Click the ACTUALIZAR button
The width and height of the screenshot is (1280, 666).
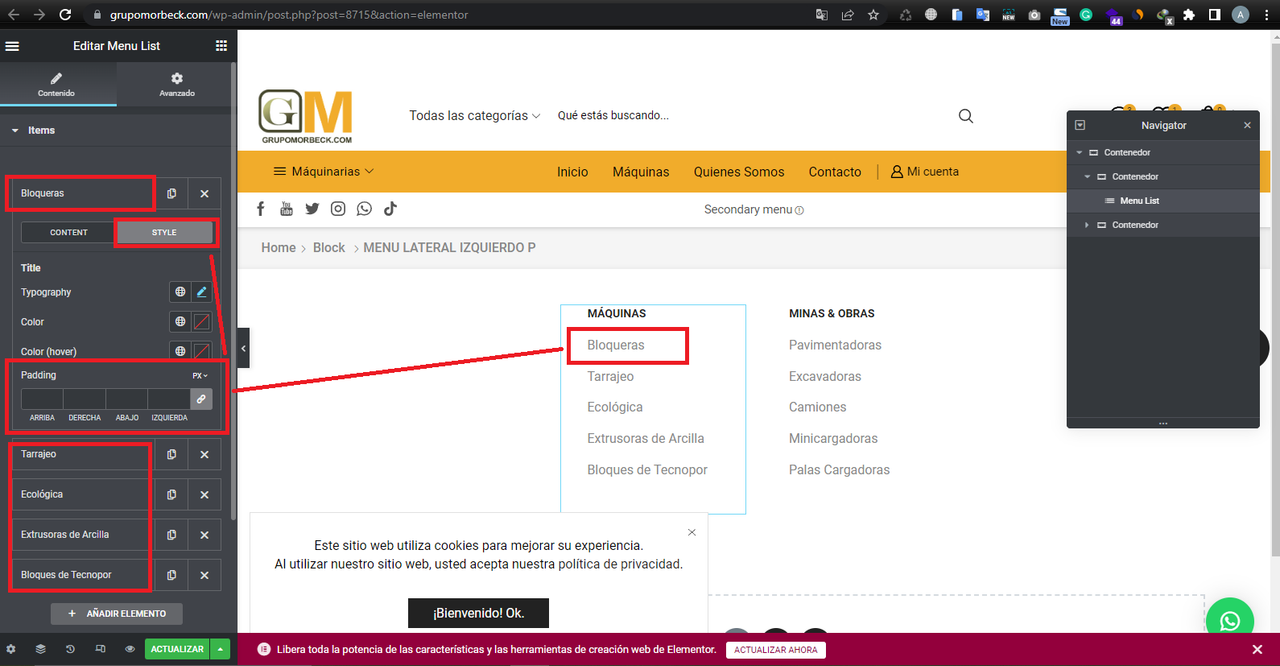(177, 649)
